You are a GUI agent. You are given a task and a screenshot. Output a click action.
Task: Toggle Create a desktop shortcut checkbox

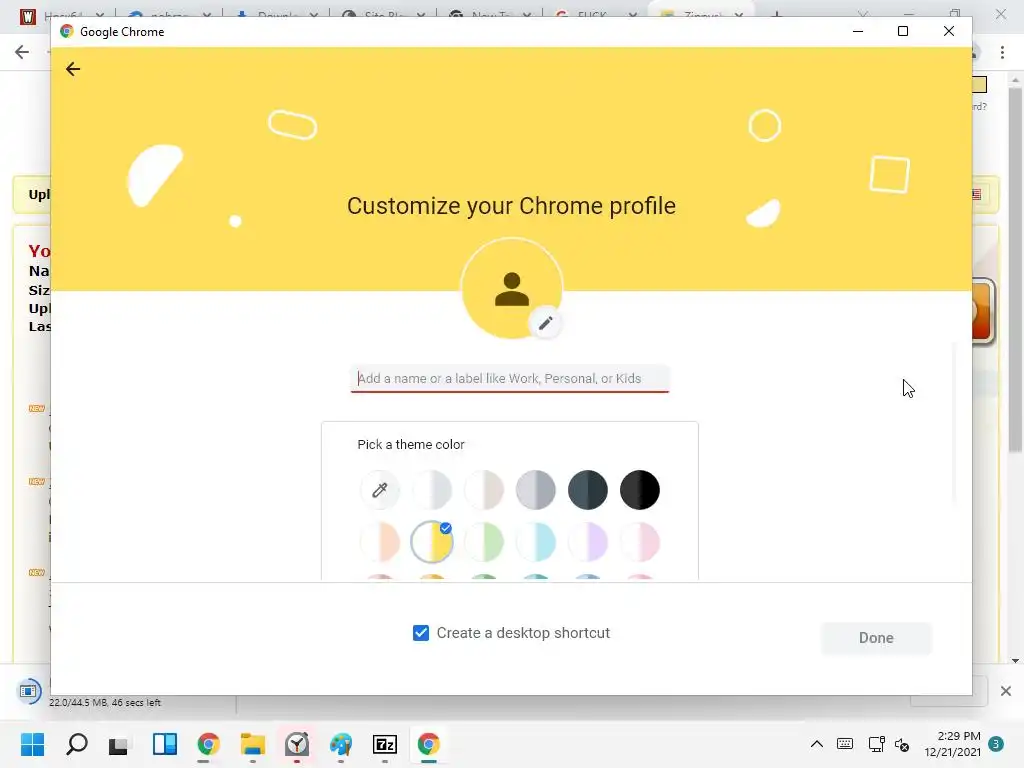(x=421, y=633)
